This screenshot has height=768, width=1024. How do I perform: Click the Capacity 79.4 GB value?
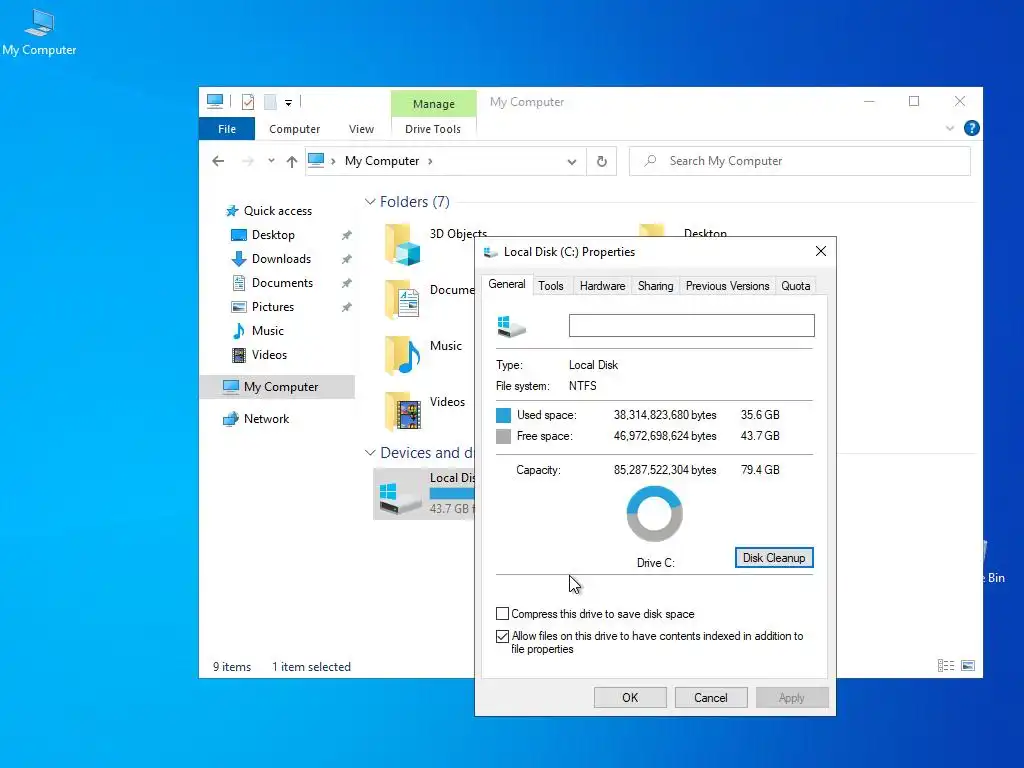point(760,470)
